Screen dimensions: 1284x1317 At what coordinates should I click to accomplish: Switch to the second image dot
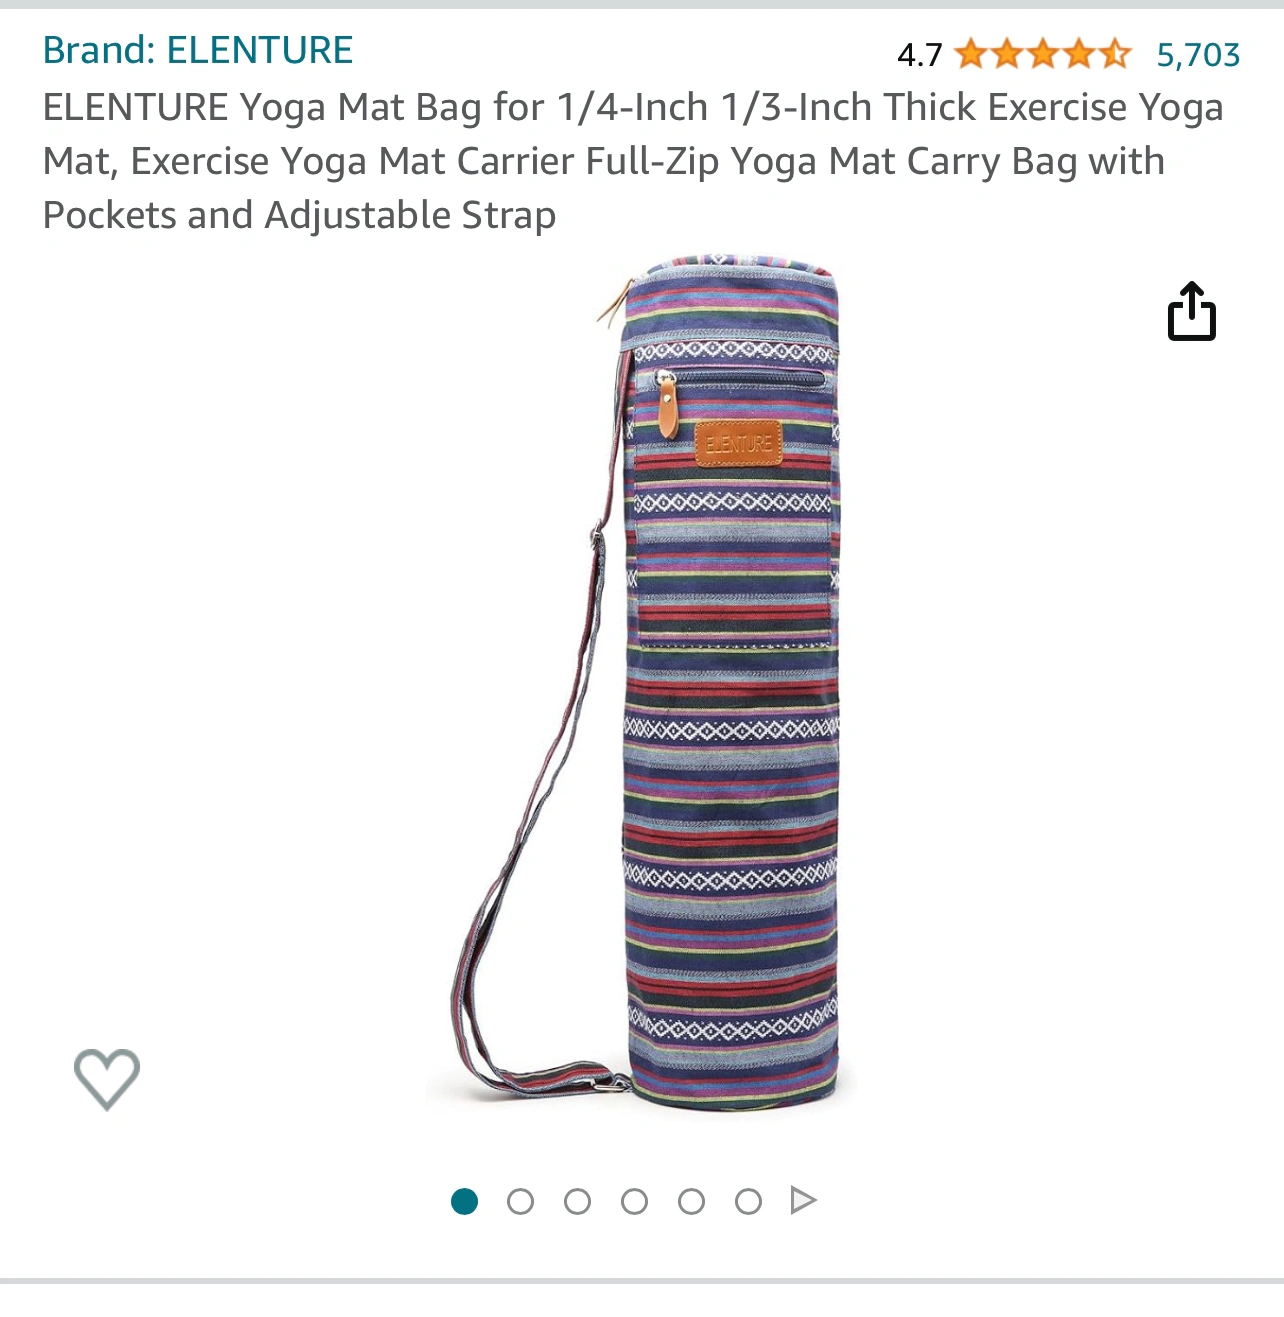coord(520,1201)
